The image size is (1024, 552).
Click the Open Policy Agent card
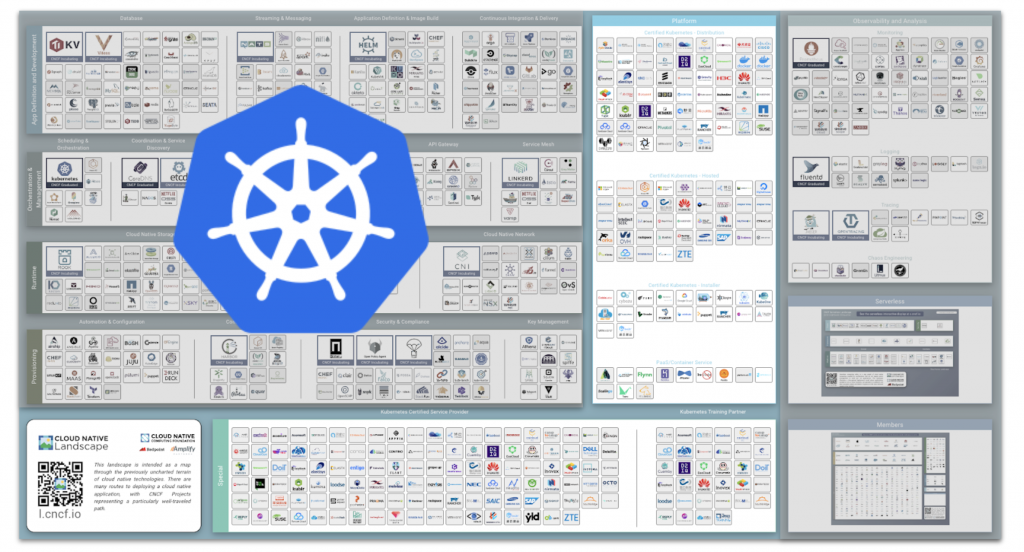click(374, 350)
